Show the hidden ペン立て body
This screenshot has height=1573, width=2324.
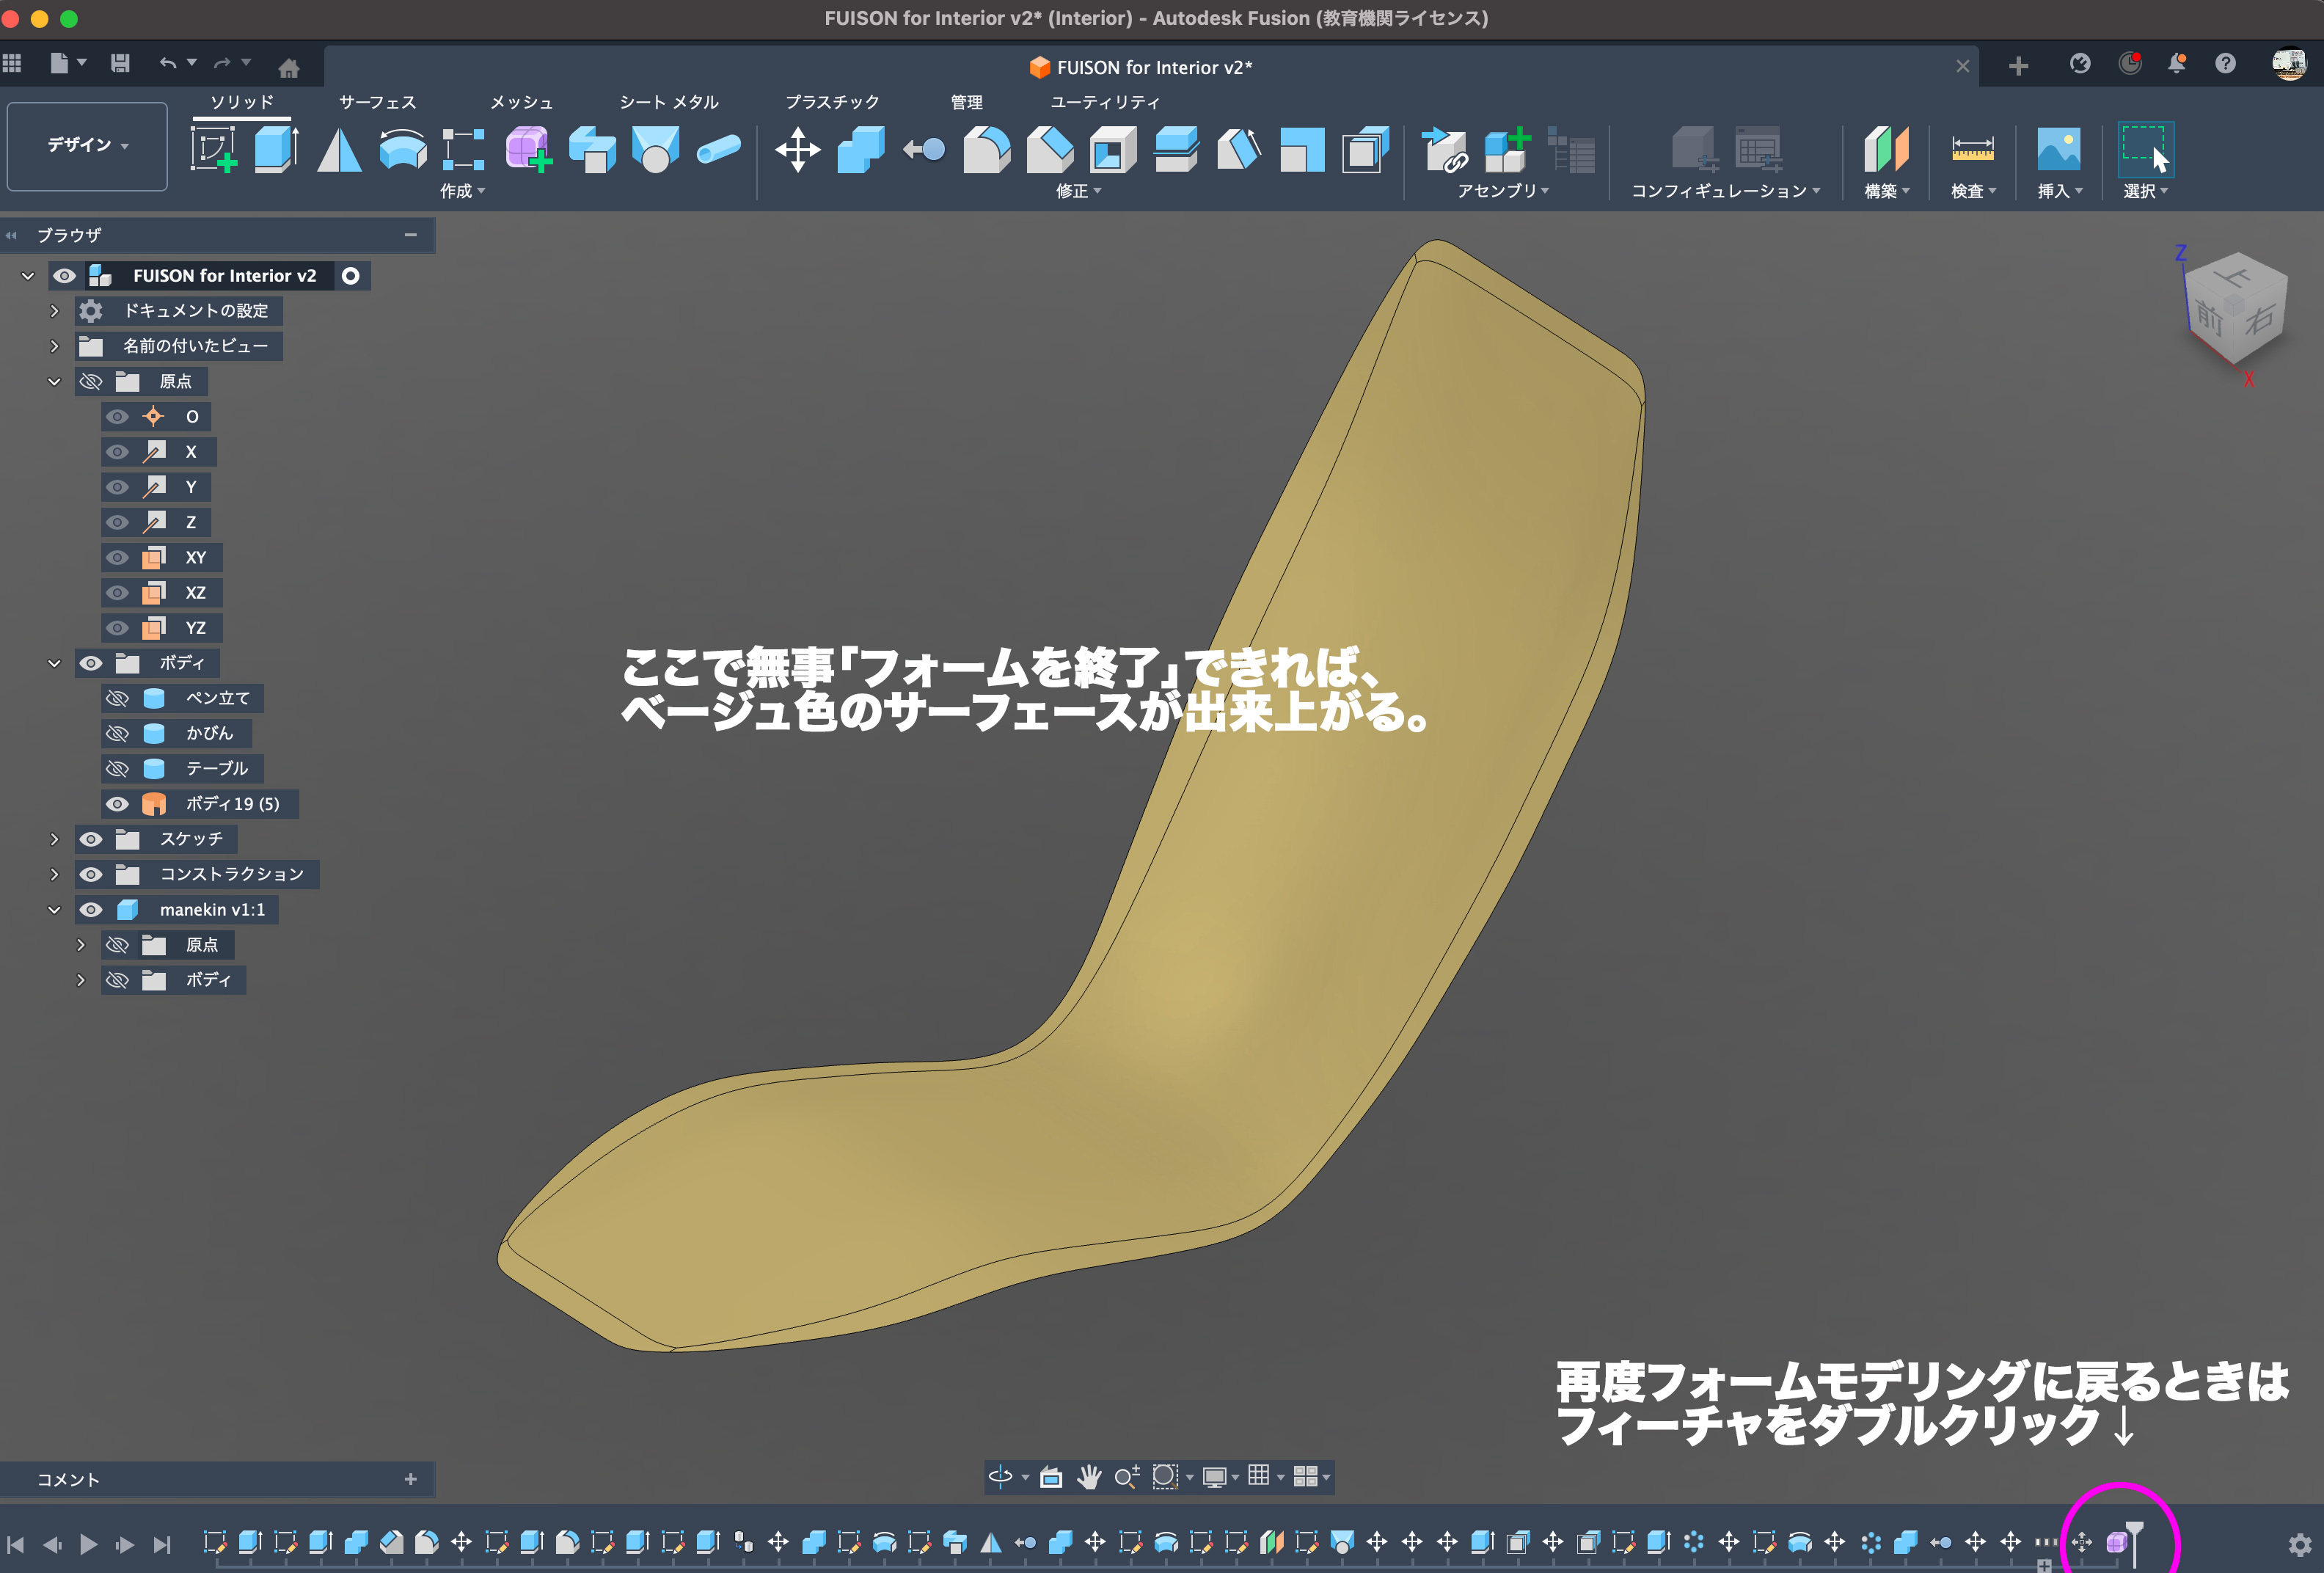point(118,698)
